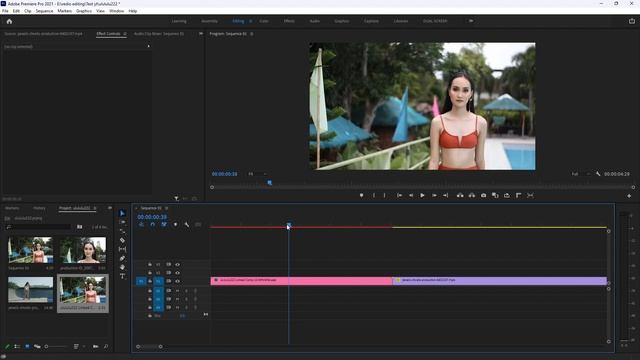The height and width of the screenshot is (360, 640).
Task: Click Mark Out button in Program monitor
Action: (384, 196)
